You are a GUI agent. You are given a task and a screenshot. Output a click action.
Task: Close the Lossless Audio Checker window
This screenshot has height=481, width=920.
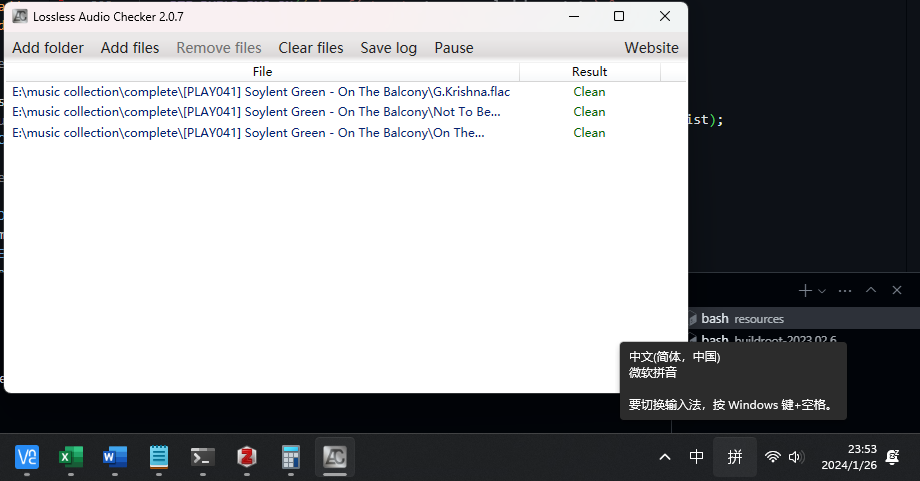pos(664,16)
